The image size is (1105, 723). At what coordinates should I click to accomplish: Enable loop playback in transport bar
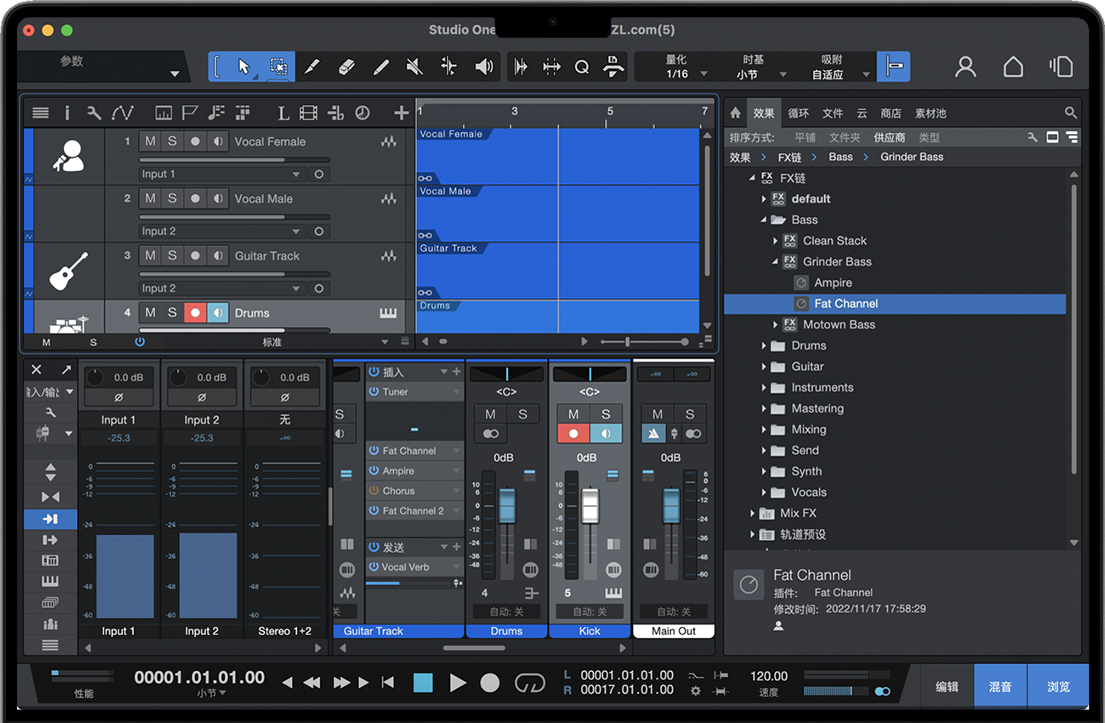tap(529, 683)
